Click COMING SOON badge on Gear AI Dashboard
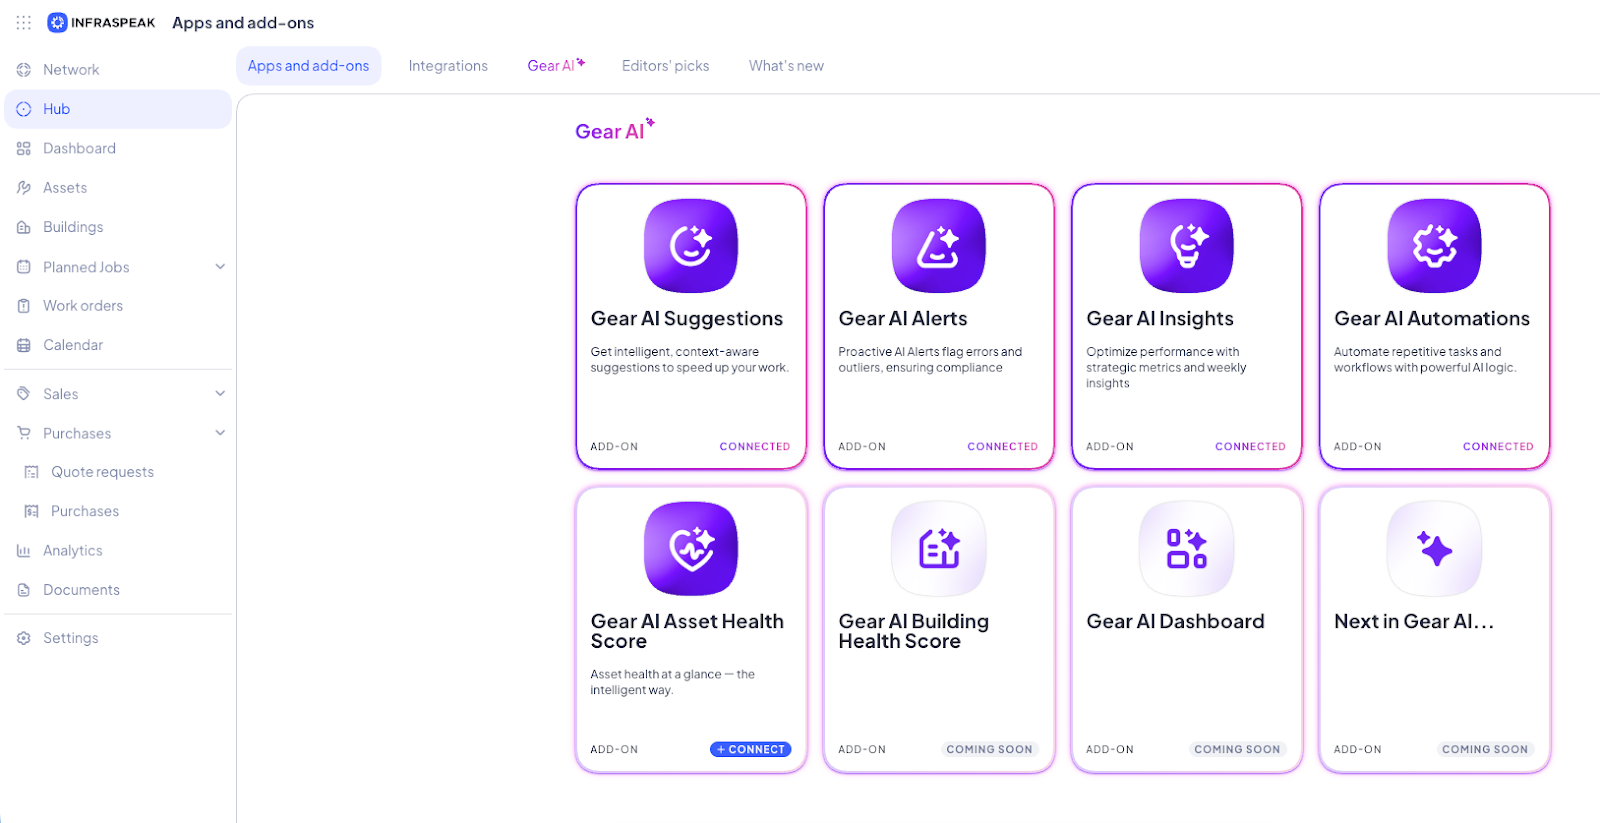1600x823 pixels. click(x=1237, y=749)
